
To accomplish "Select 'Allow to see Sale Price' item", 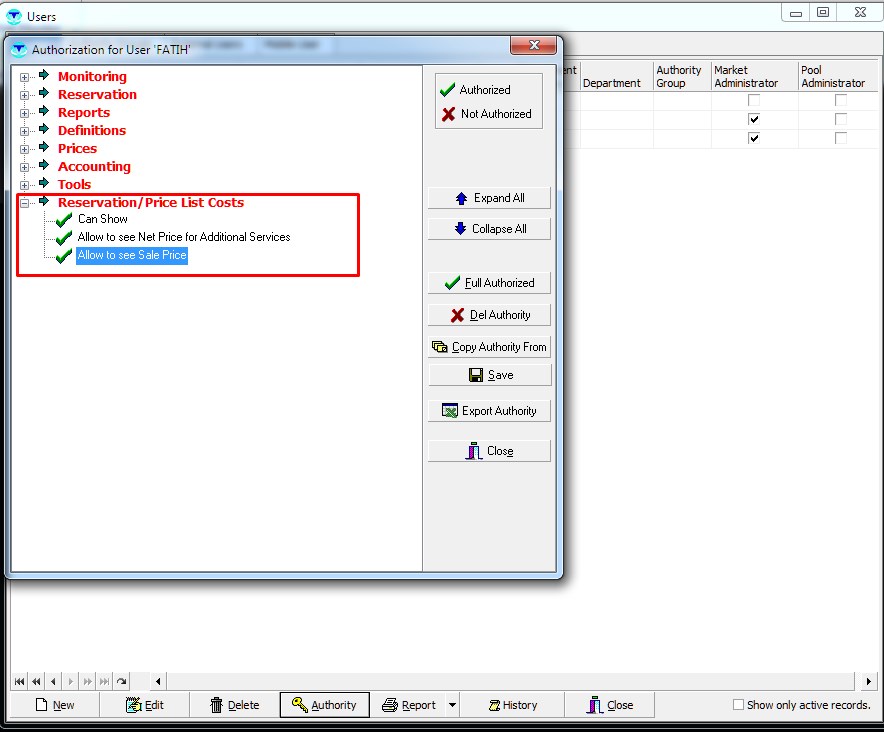I will [132, 256].
